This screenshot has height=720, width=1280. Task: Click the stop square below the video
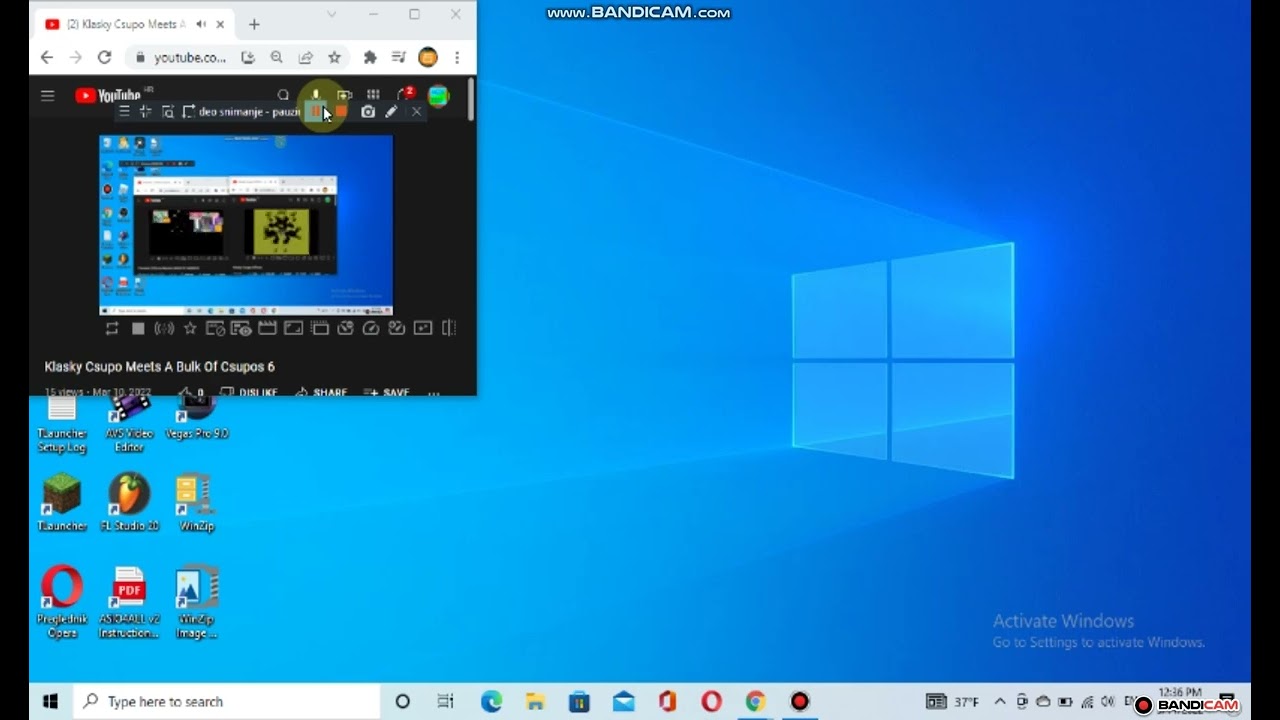[x=138, y=328]
